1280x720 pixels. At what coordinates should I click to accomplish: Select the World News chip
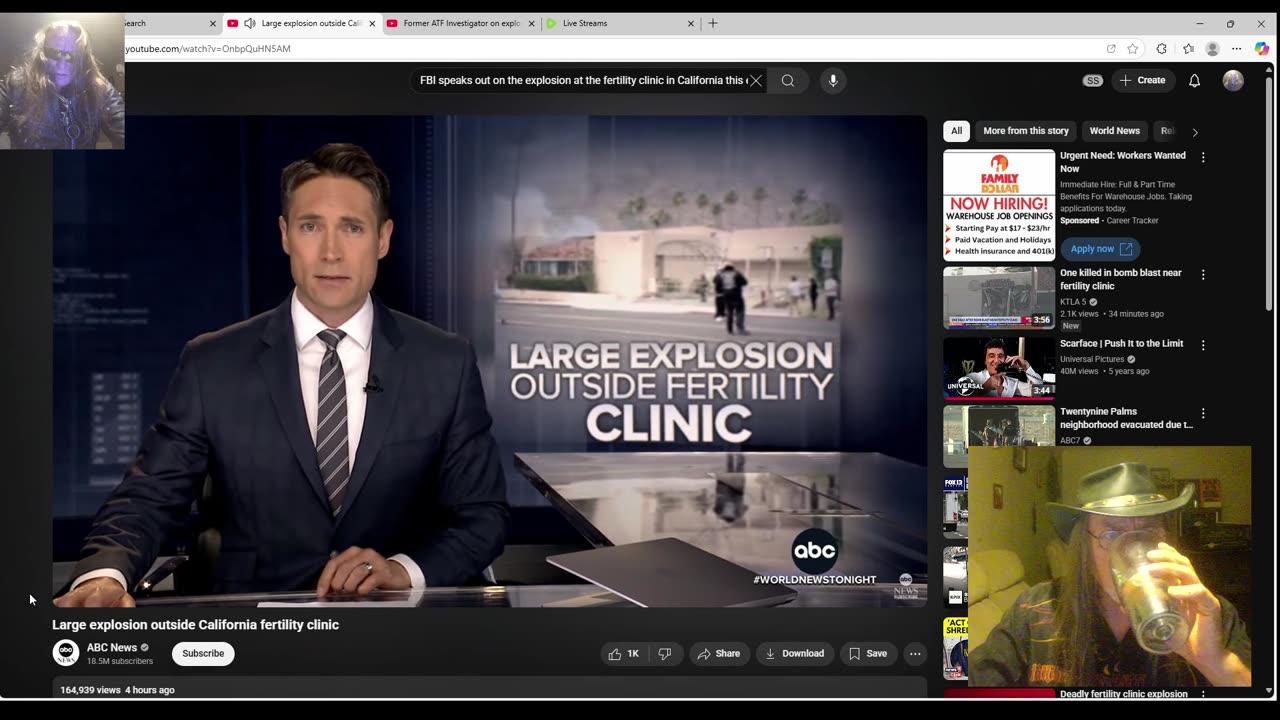[x=1114, y=131]
